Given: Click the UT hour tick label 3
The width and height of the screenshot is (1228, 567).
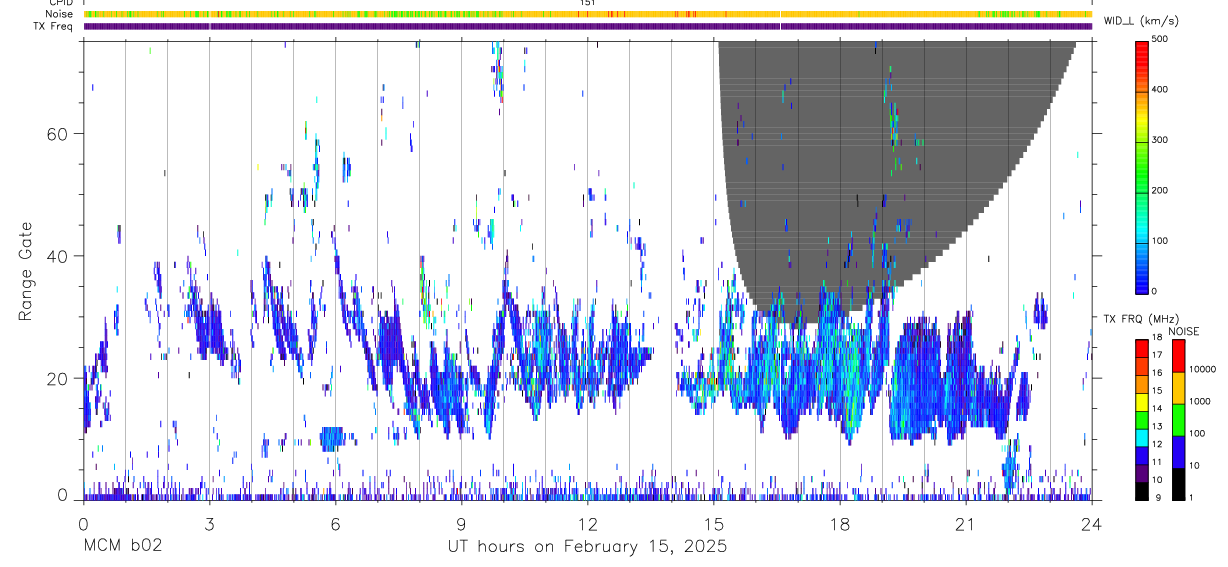Looking at the screenshot, I should point(209,523).
